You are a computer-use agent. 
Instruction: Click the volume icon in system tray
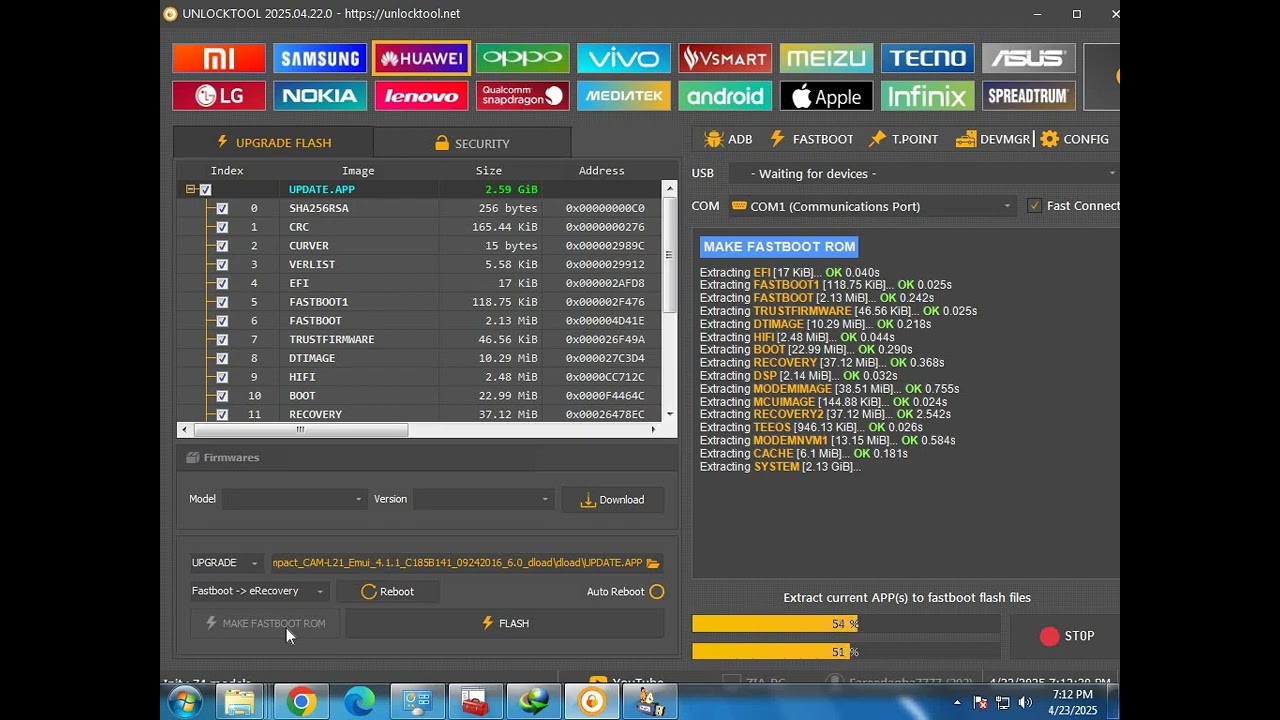coord(1025,702)
